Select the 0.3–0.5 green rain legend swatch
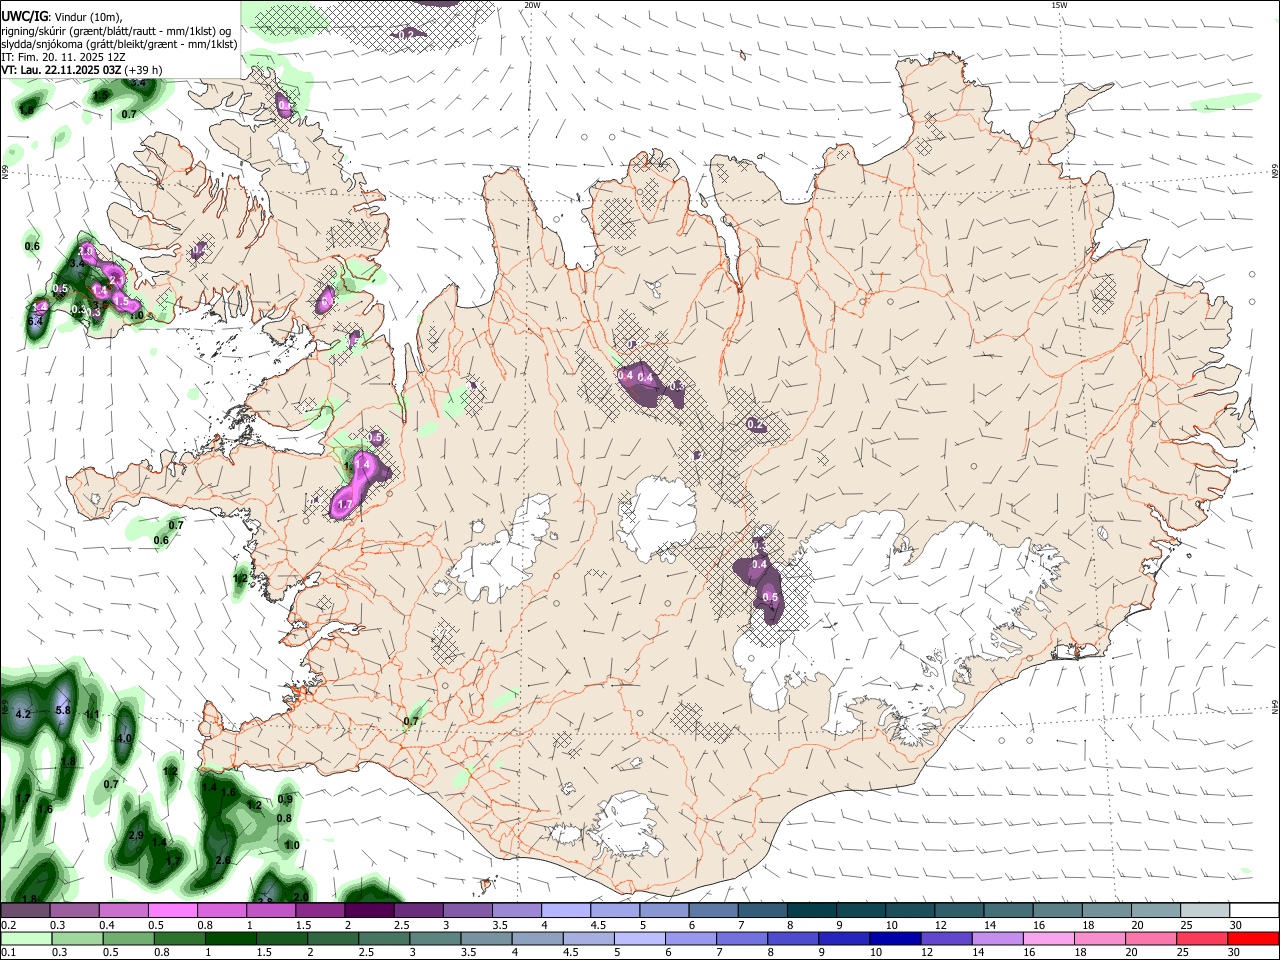This screenshot has width=1280, height=960. [x=77, y=939]
